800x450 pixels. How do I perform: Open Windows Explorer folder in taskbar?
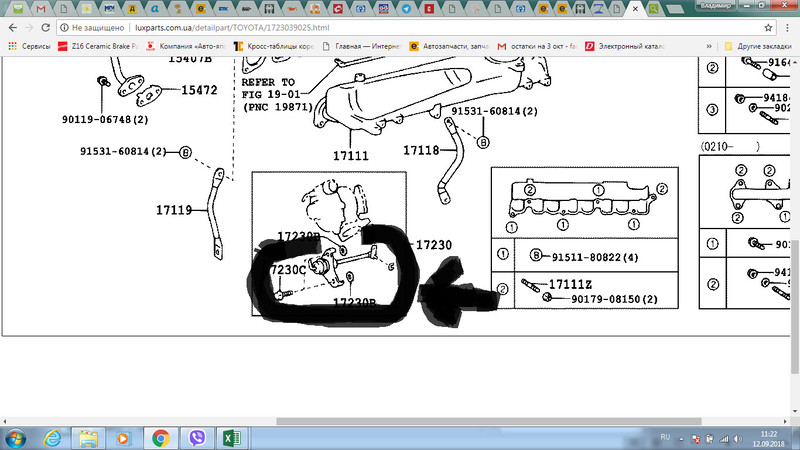[x=89, y=437]
